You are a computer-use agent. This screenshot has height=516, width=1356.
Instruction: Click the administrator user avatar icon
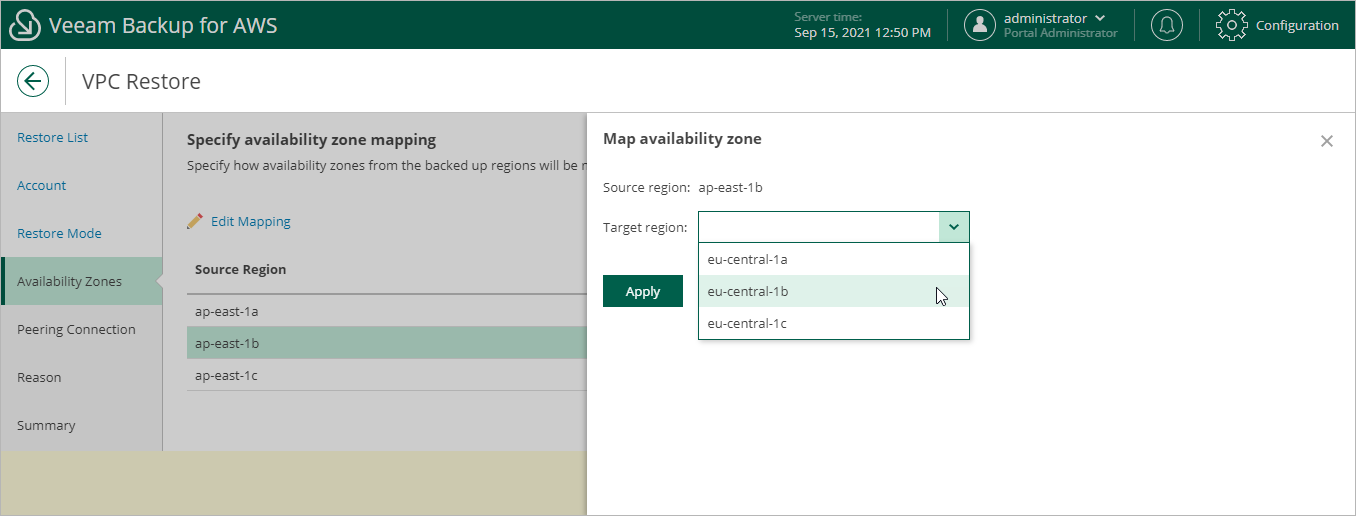click(980, 25)
